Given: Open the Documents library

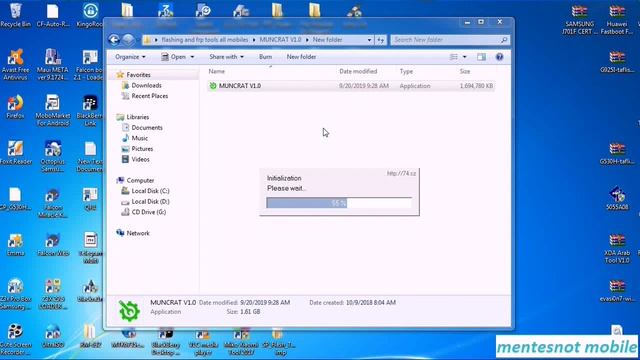Looking at the screenshot, I should point(147,127).
